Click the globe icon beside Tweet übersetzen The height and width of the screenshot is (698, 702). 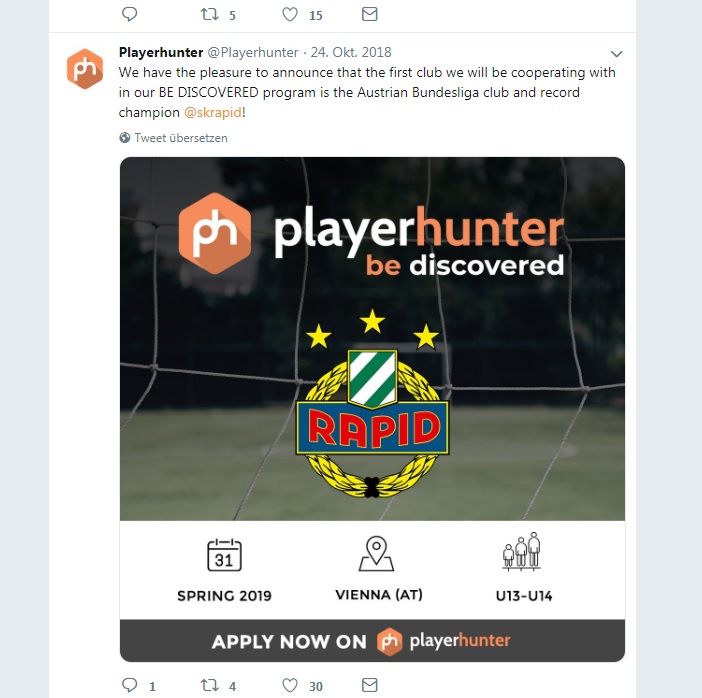click(x=125, y=138)
